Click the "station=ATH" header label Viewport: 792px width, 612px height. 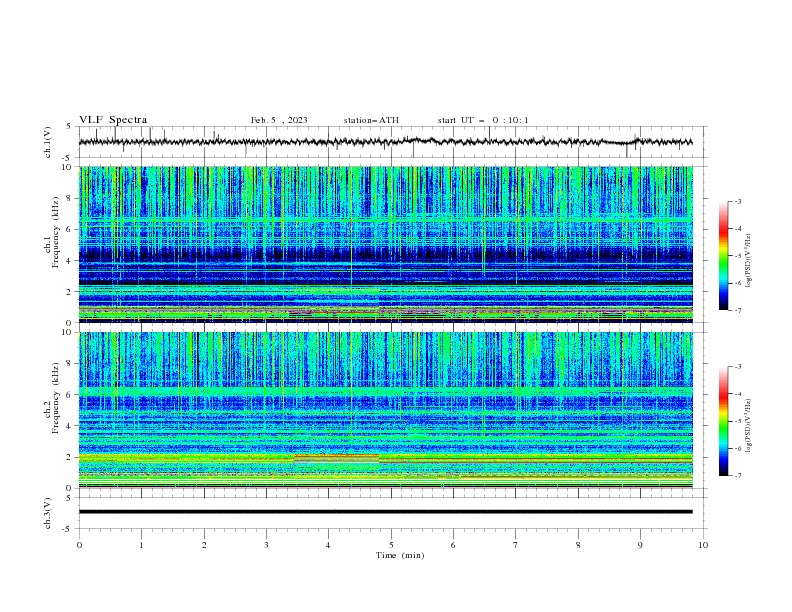(371, 120)
